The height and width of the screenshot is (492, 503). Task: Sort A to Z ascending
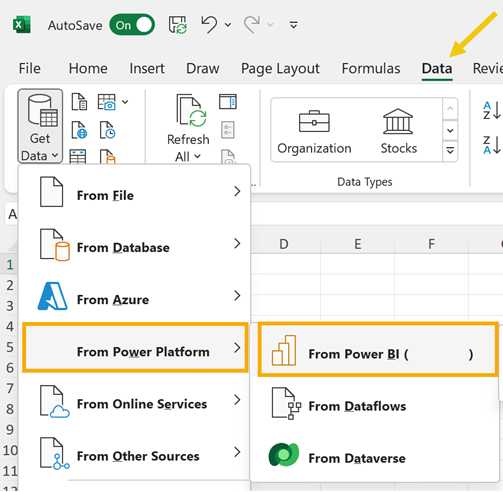tap(492, 110)
